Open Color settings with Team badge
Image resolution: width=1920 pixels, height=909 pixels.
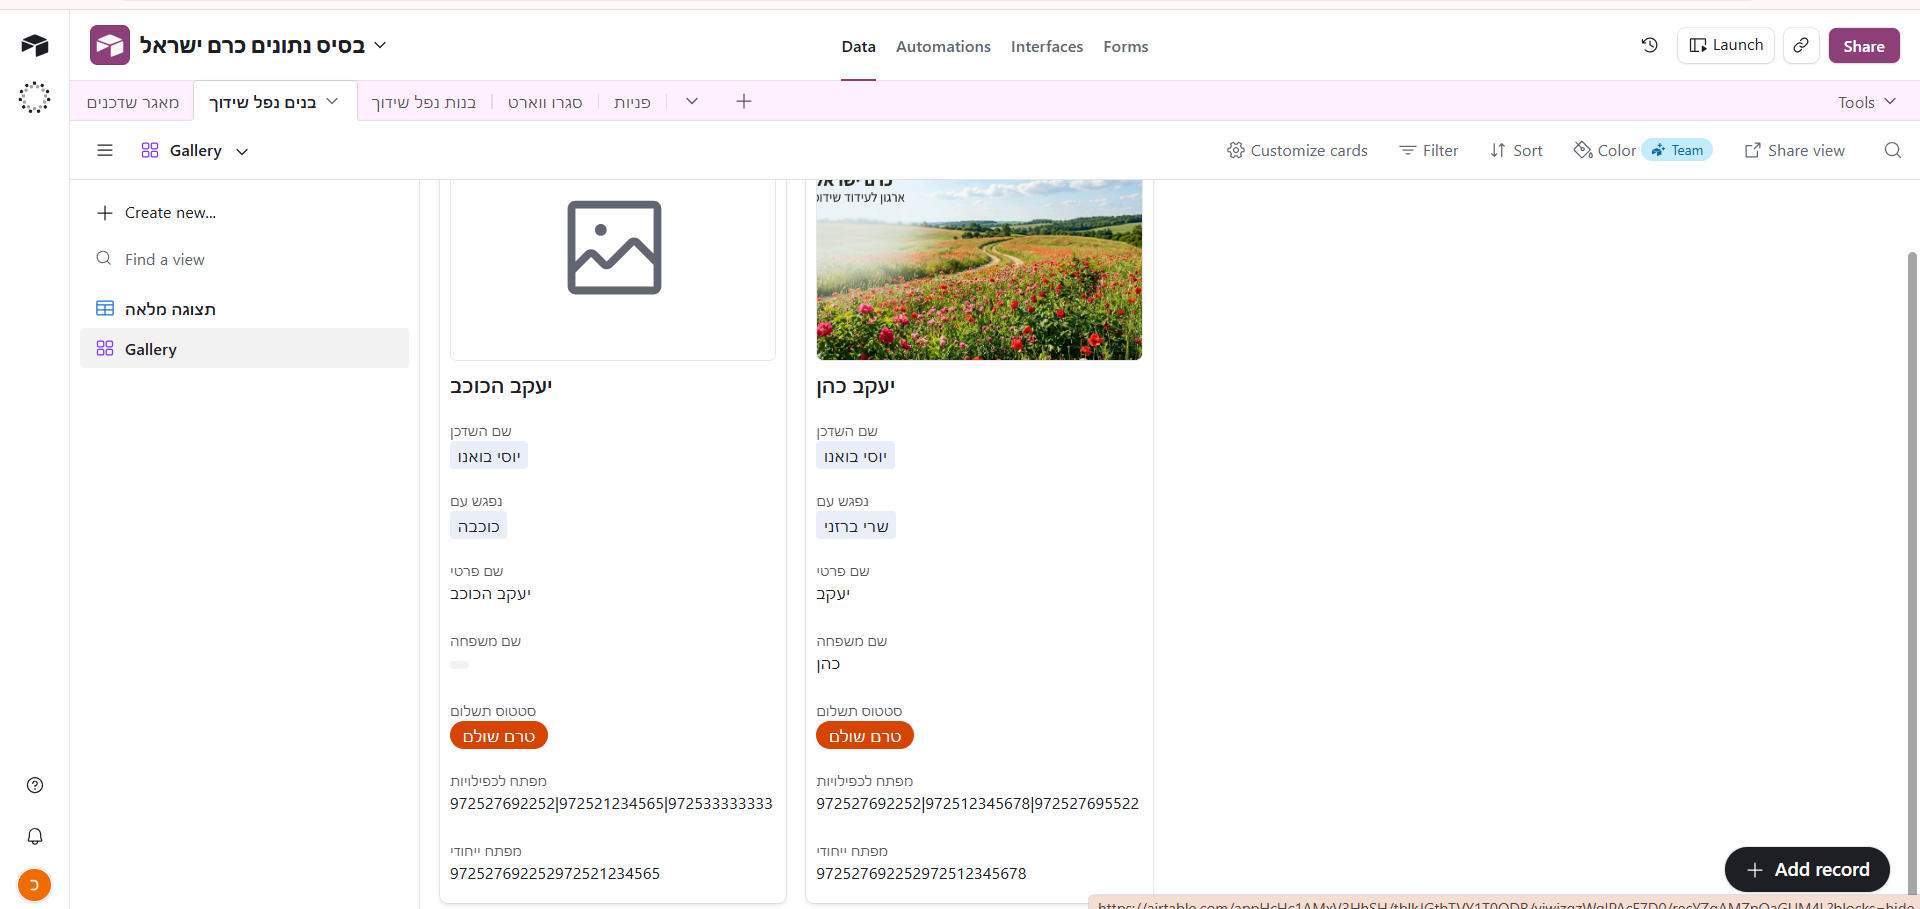point(1642,150)
